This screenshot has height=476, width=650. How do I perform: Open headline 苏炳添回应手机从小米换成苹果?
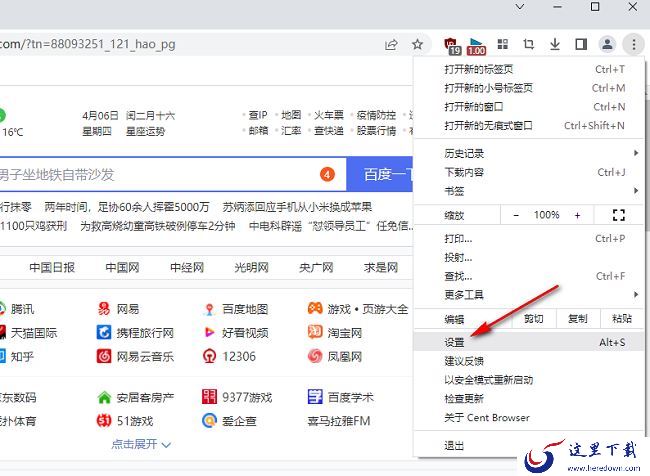(297, 207)
